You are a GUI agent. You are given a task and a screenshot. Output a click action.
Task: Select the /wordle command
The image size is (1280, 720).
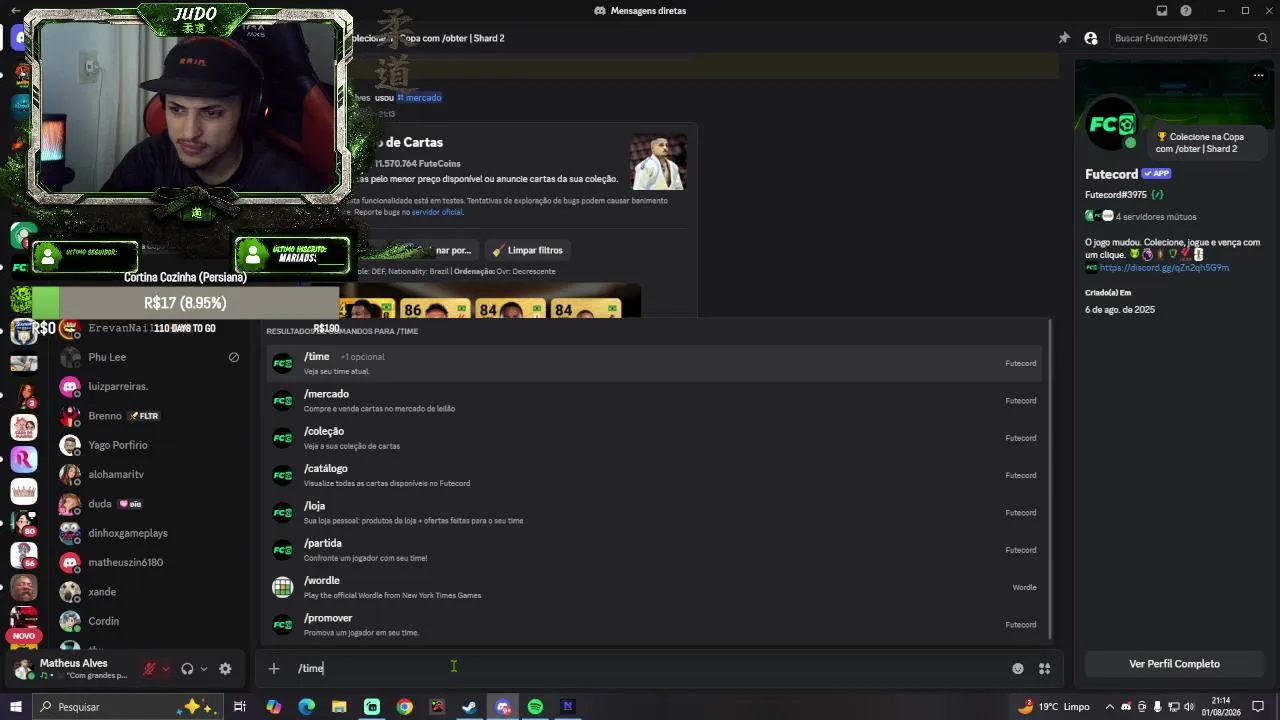655,587
